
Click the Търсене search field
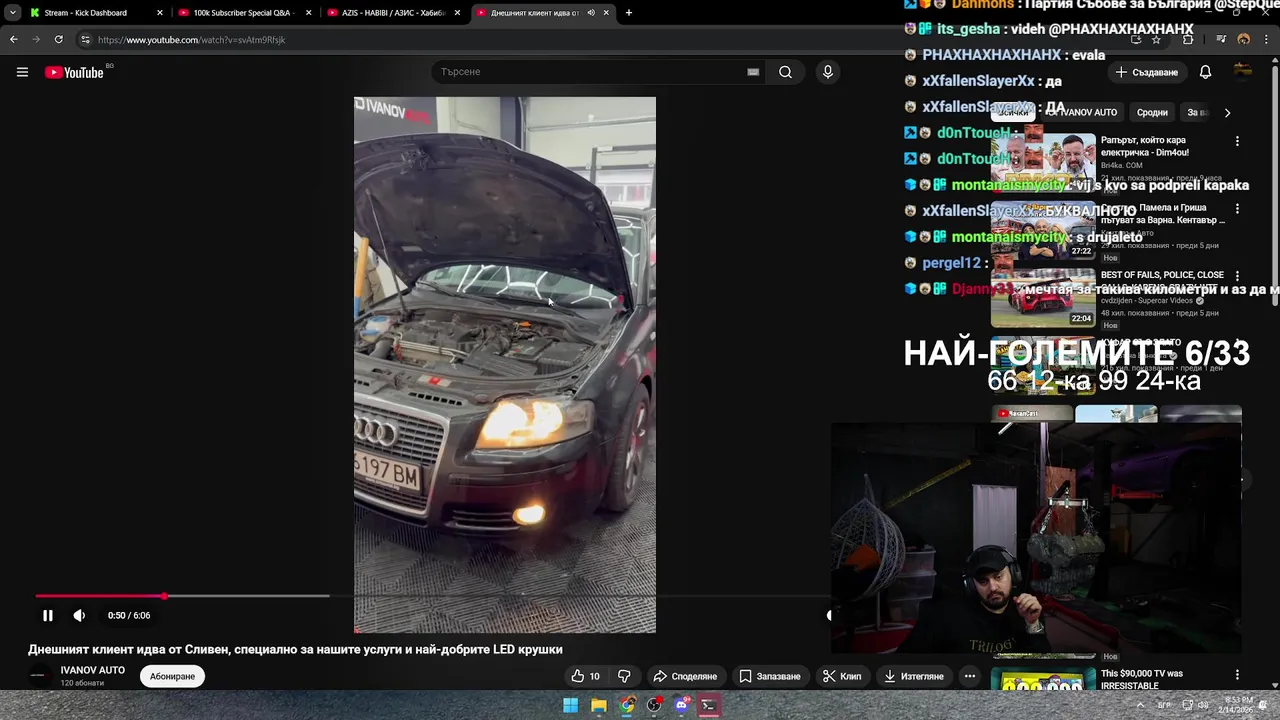click(x=600, y=72)
